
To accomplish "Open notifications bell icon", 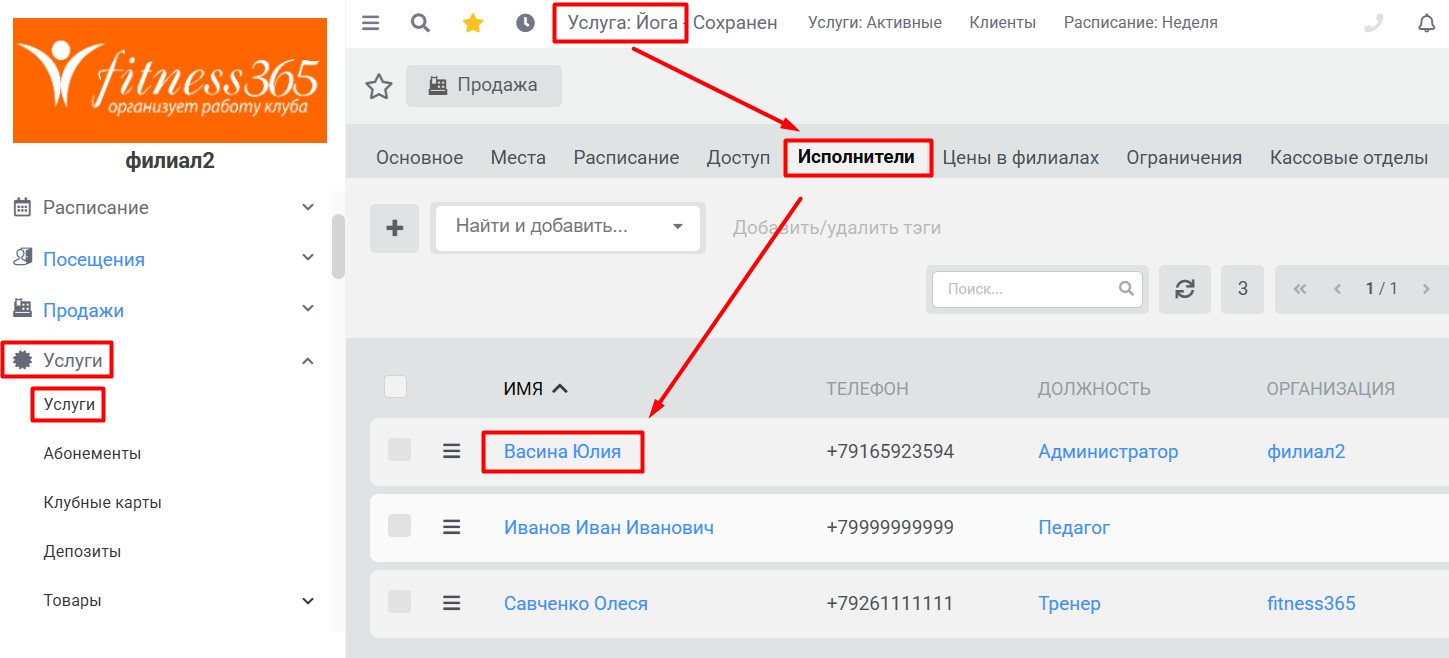I will pyautogui.click(x=1427, y=23).
